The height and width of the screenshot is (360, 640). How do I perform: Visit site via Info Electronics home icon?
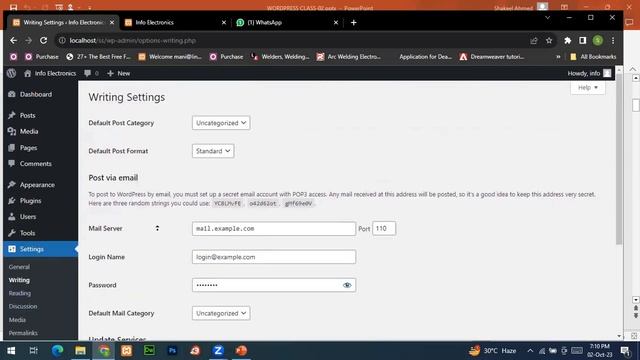click(x=50, y=73)
